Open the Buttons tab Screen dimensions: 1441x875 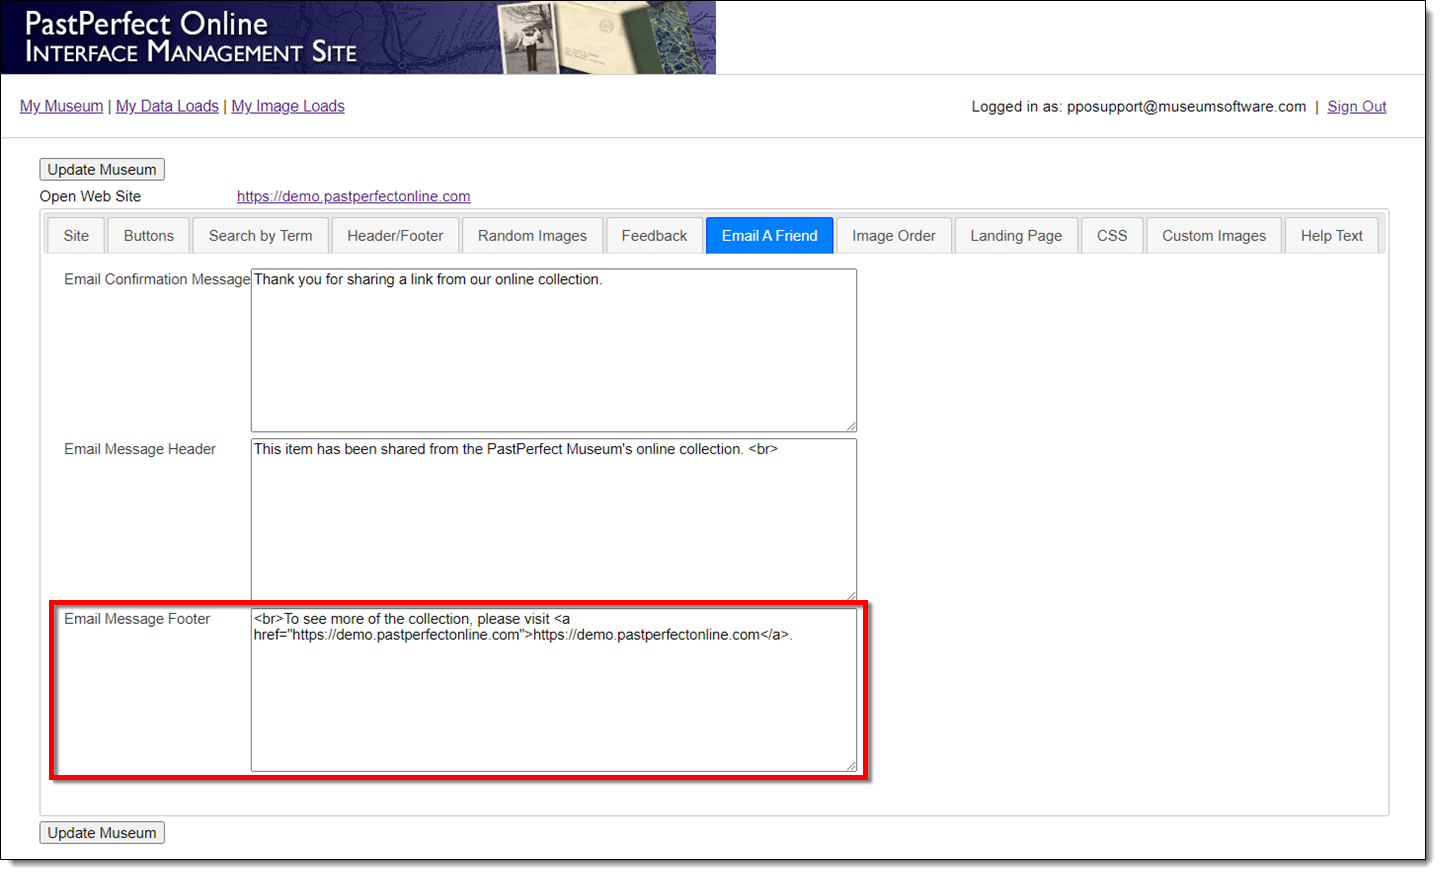click(x=148, y=236)
